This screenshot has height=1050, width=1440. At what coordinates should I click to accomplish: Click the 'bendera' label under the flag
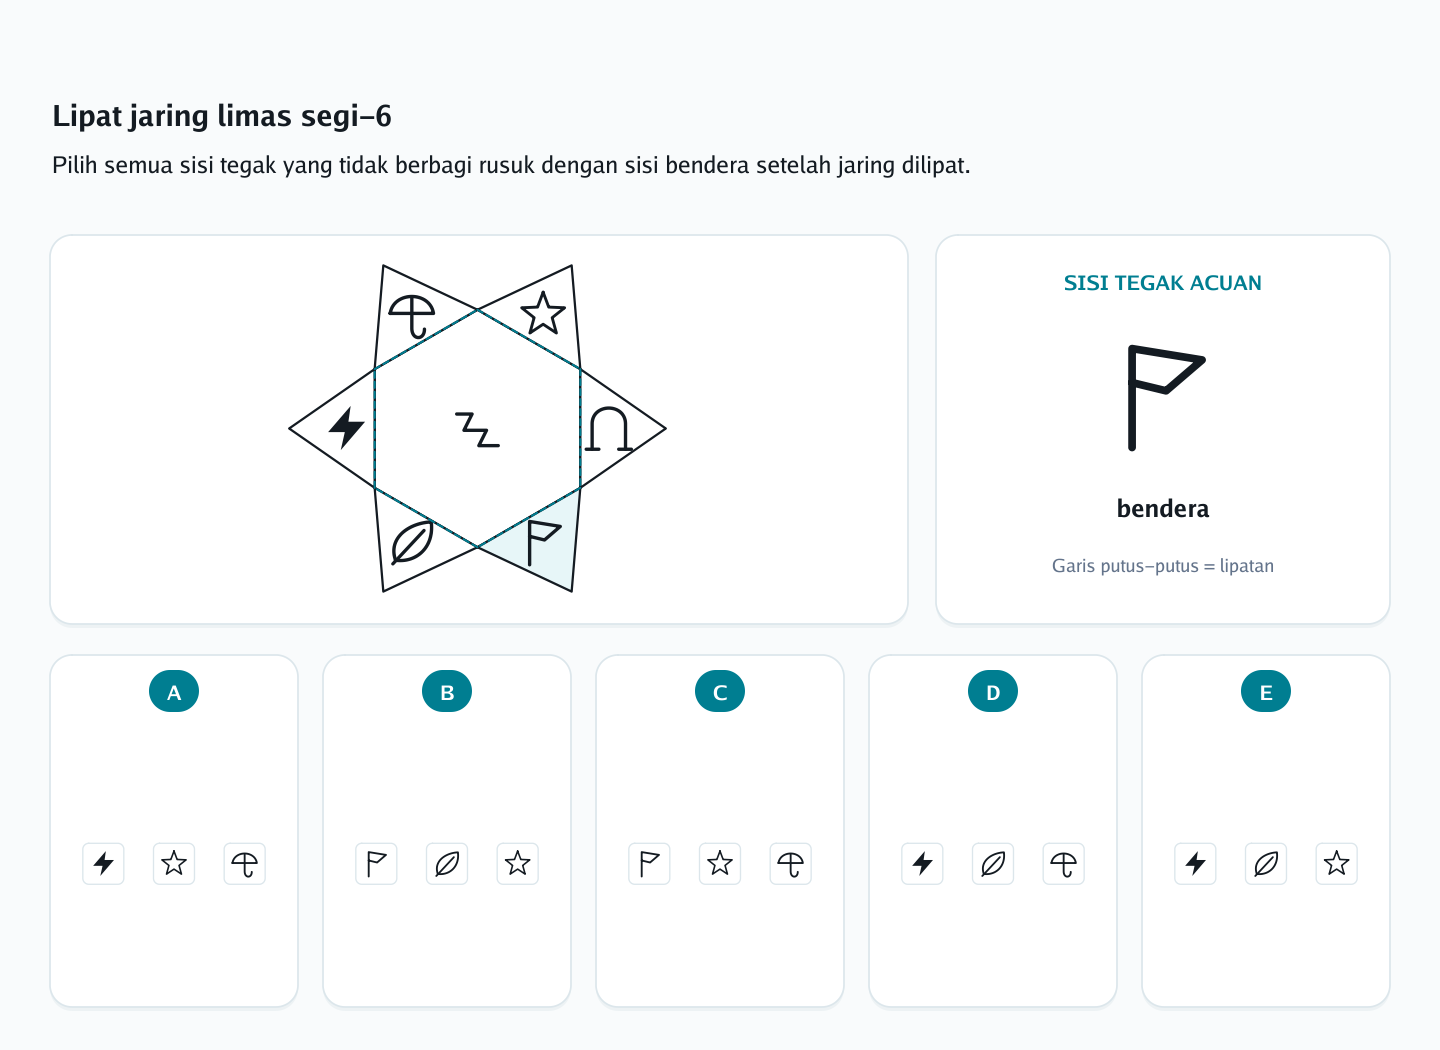point(1163,509)
